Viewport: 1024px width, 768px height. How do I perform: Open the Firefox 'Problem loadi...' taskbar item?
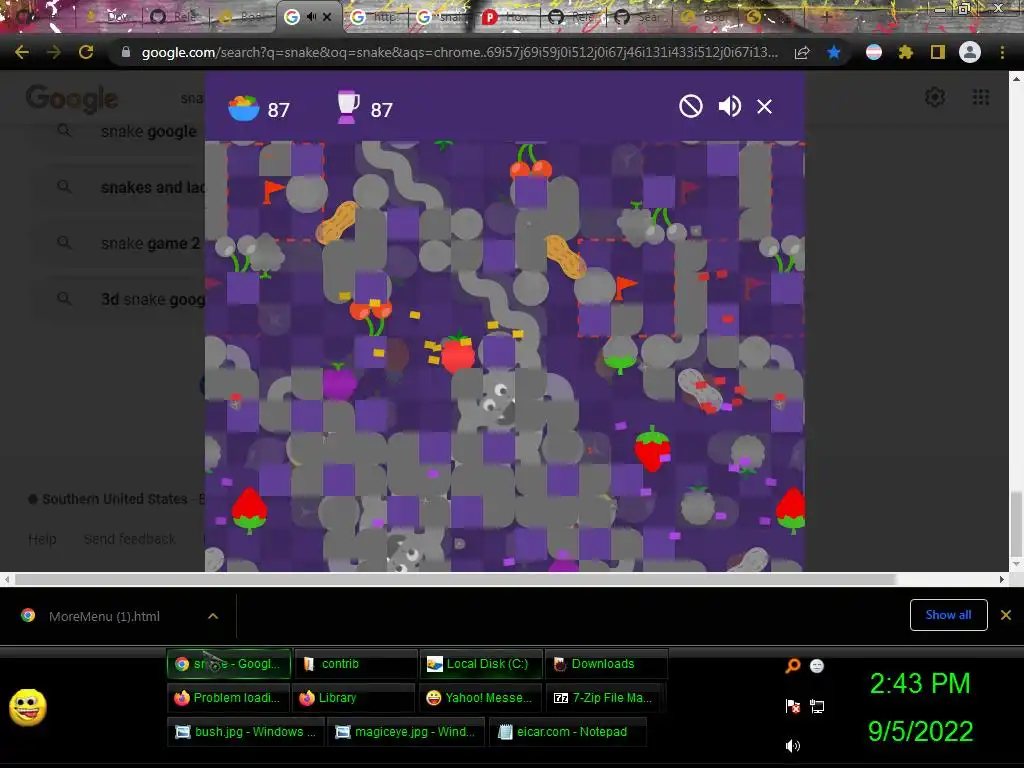[227, 697]
